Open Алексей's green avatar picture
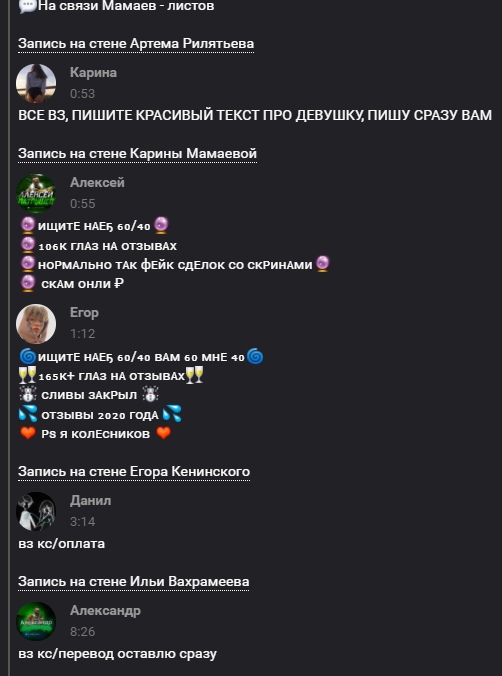The width and height of the screenshot is (502, 676). point(36,194)
